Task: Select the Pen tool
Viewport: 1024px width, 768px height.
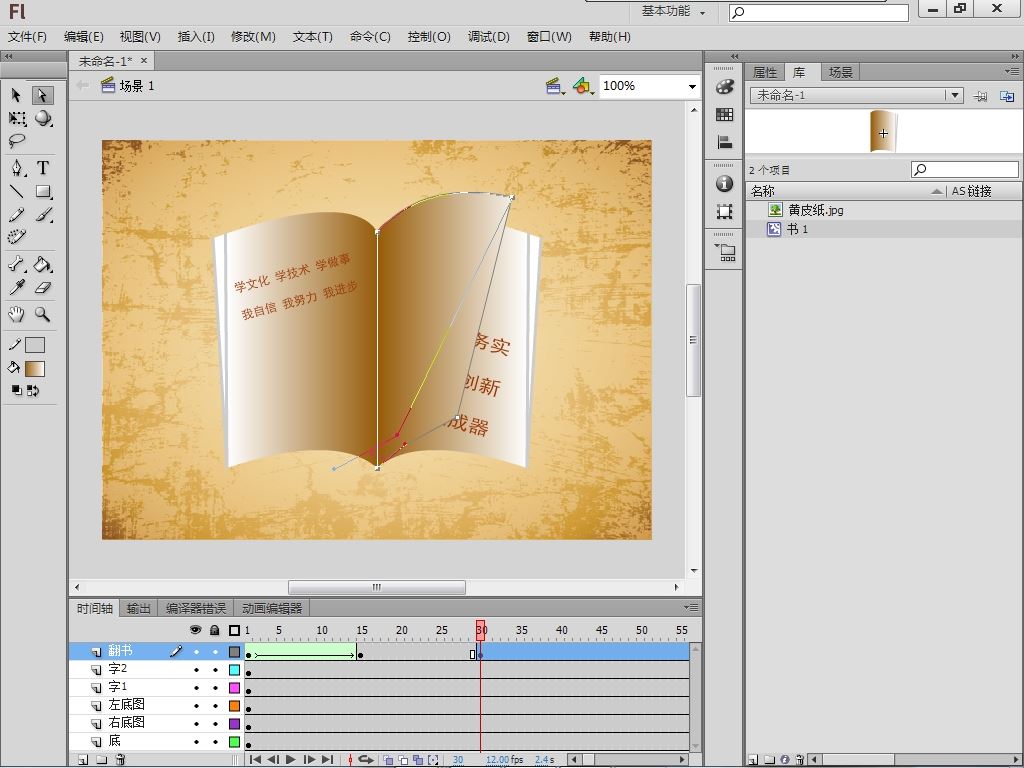Action: point(17,168)
